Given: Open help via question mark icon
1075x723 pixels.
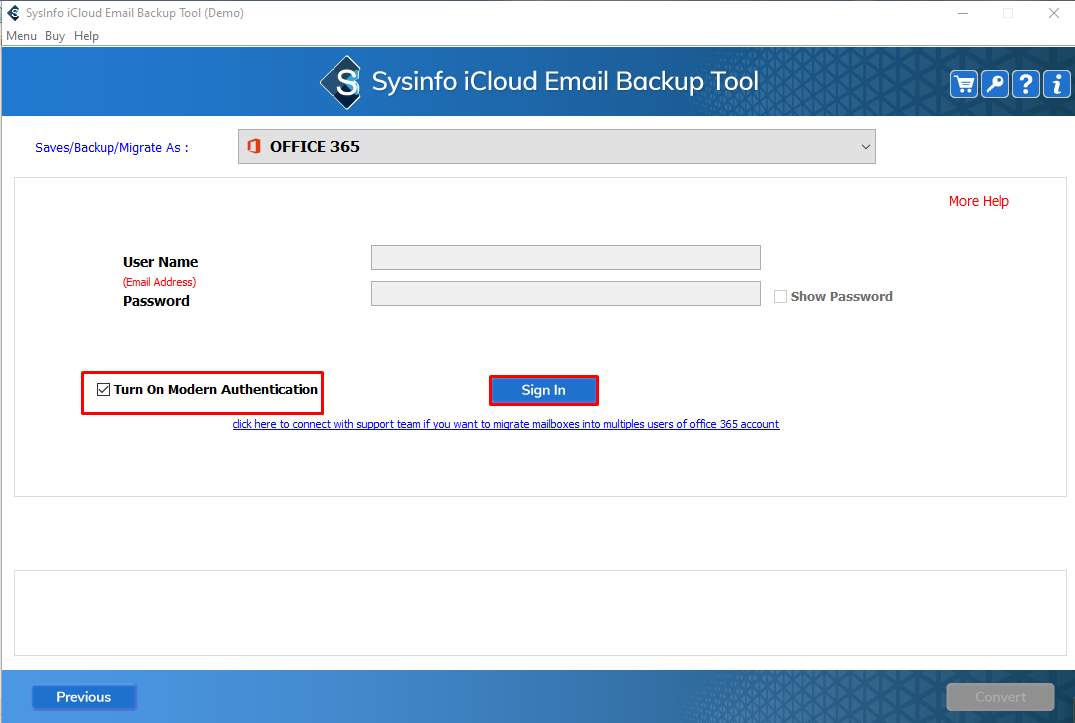Looking at the screenshot, I should coord(1026,84).
